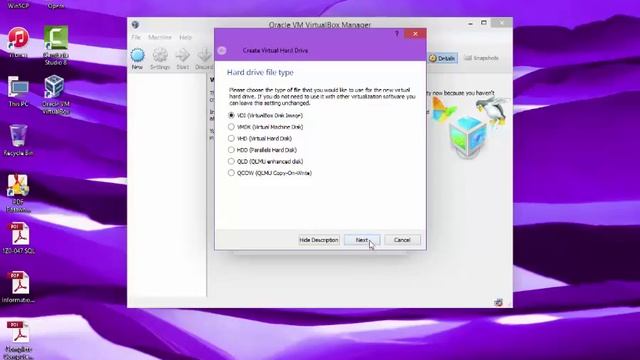Click the Settings gear toolbar icon
The height and width of the screenshot is (360, 640).
coord(160,59)
